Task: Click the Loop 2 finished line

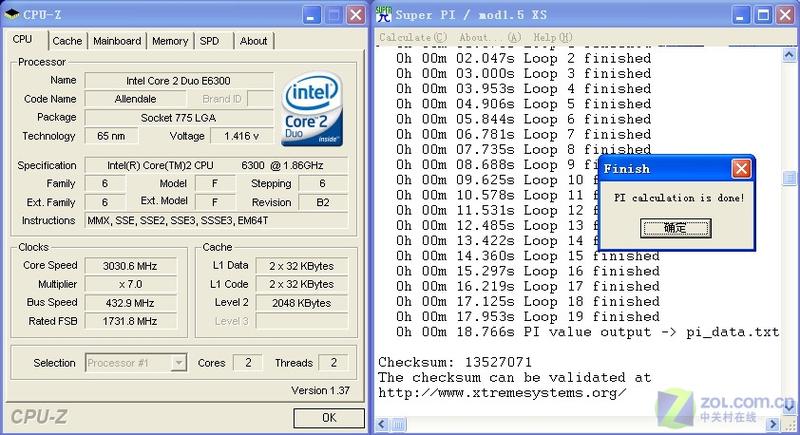Action: tap(523, 58)
